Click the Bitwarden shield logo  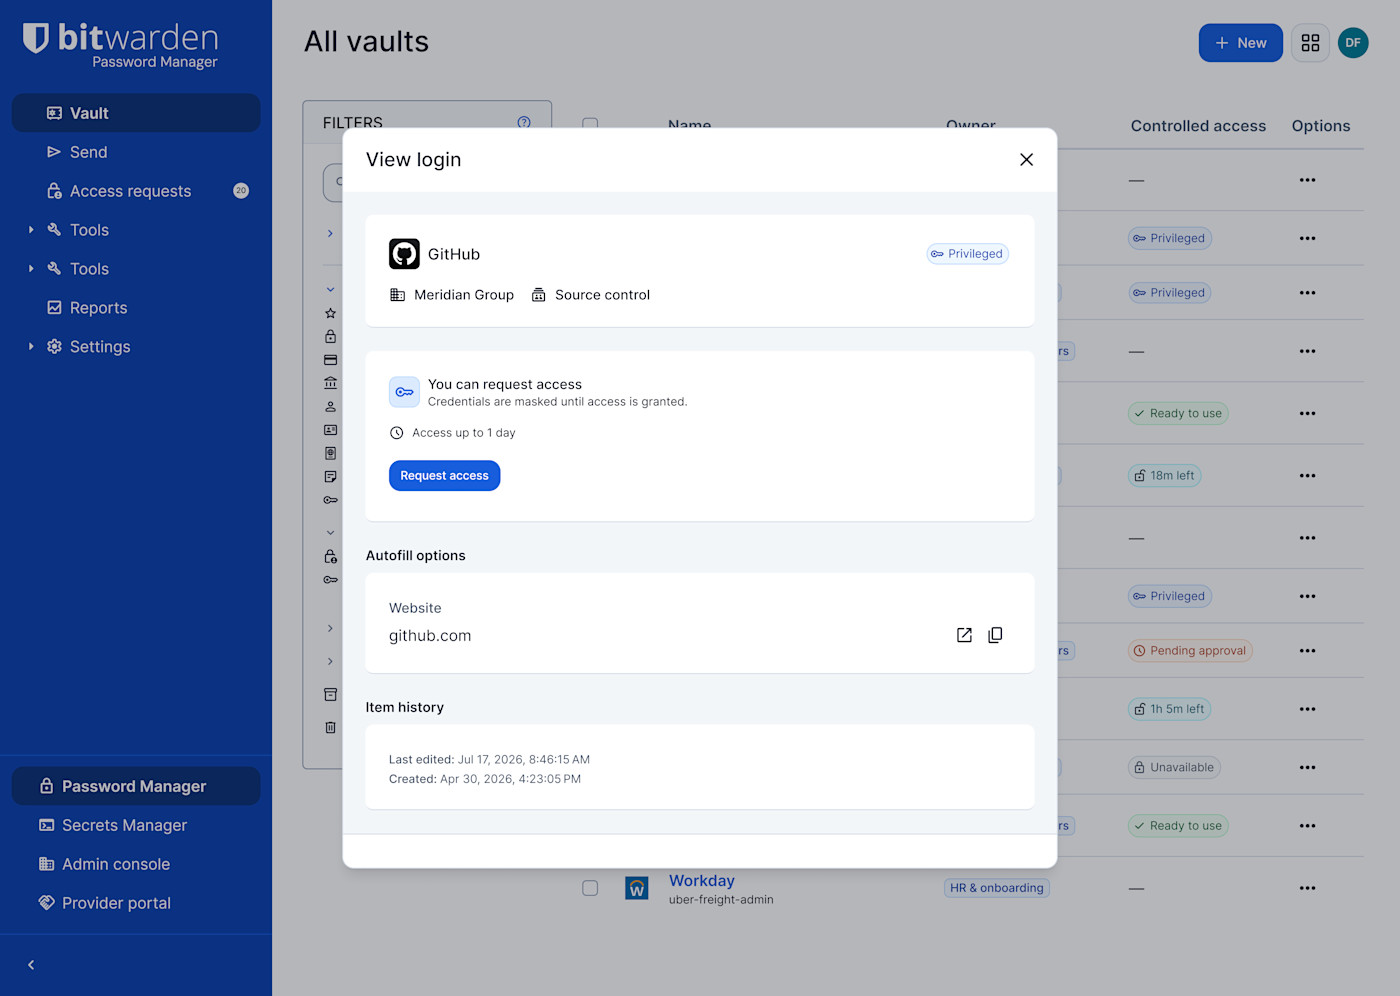tap(36, 39)
